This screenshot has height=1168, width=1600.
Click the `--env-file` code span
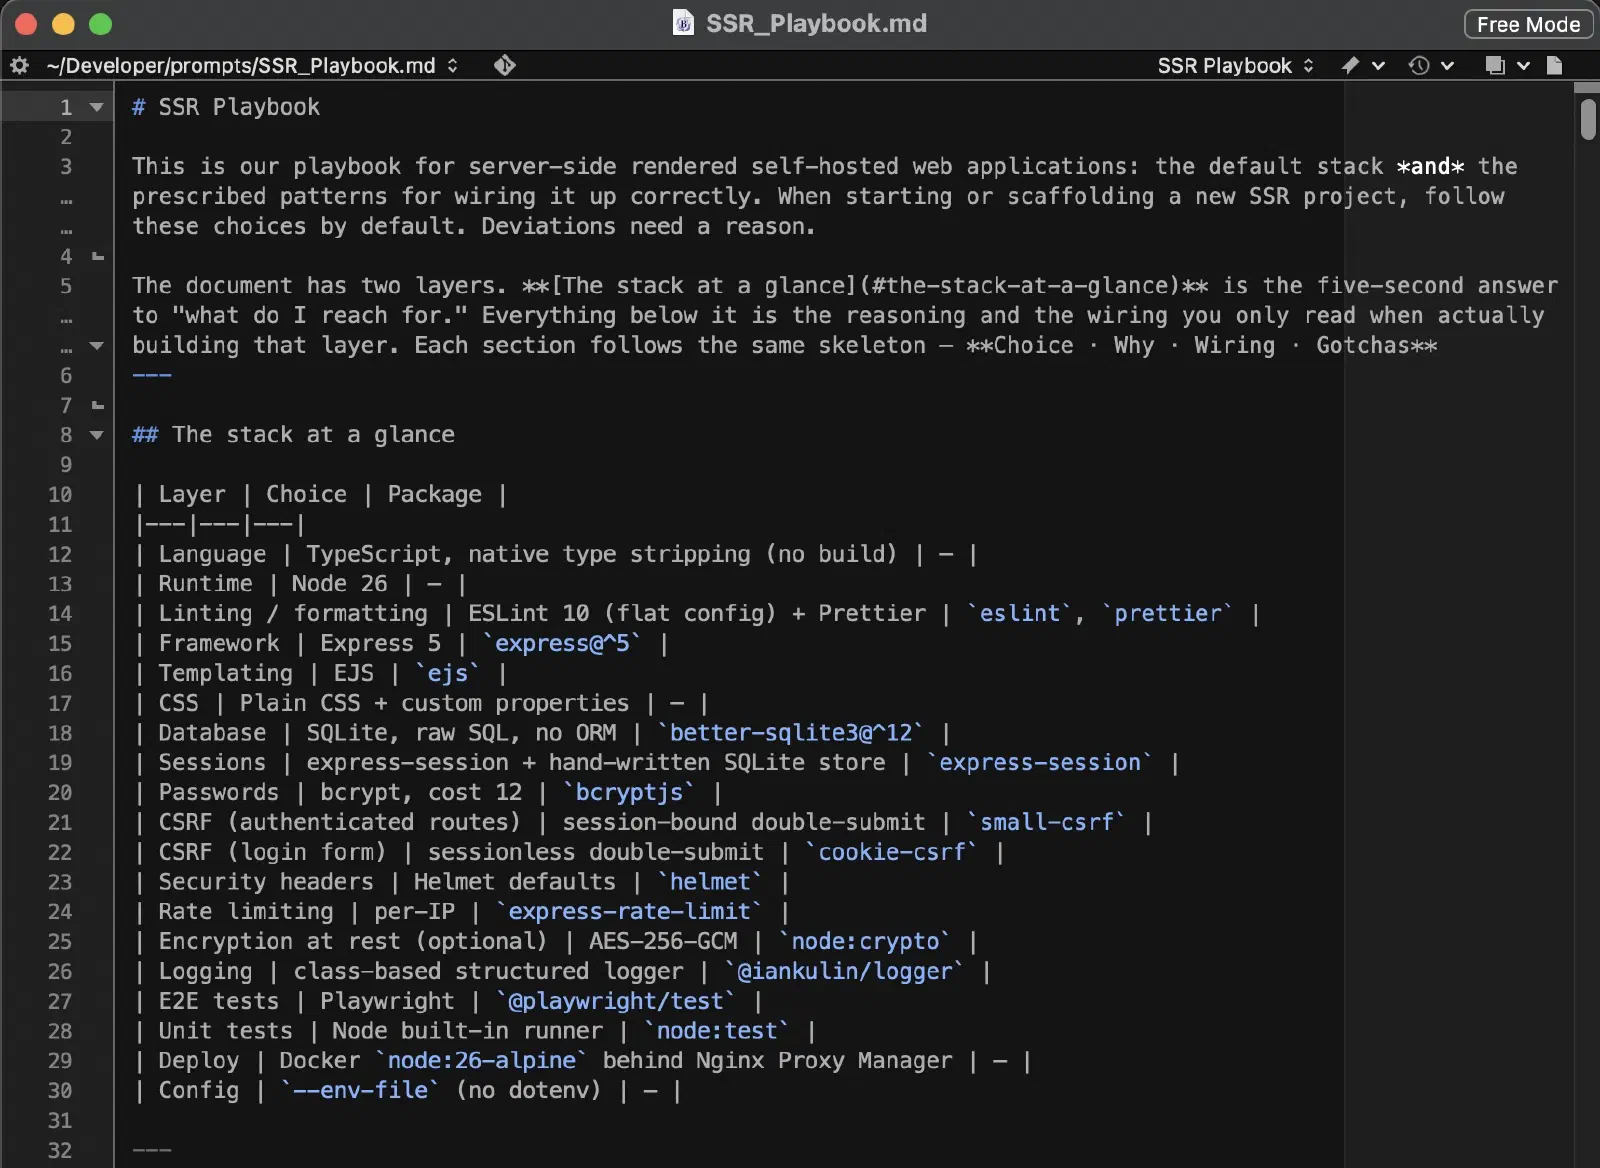[360, 1091]
